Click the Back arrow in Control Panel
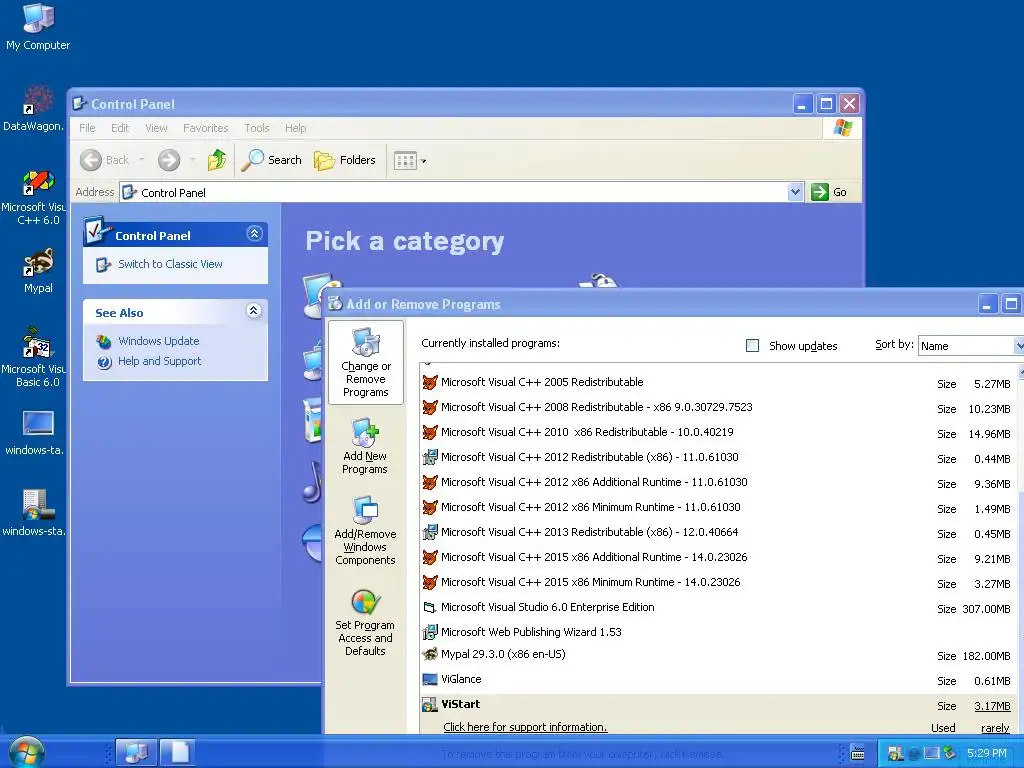1024x768 pixels. tap(91, 160)
